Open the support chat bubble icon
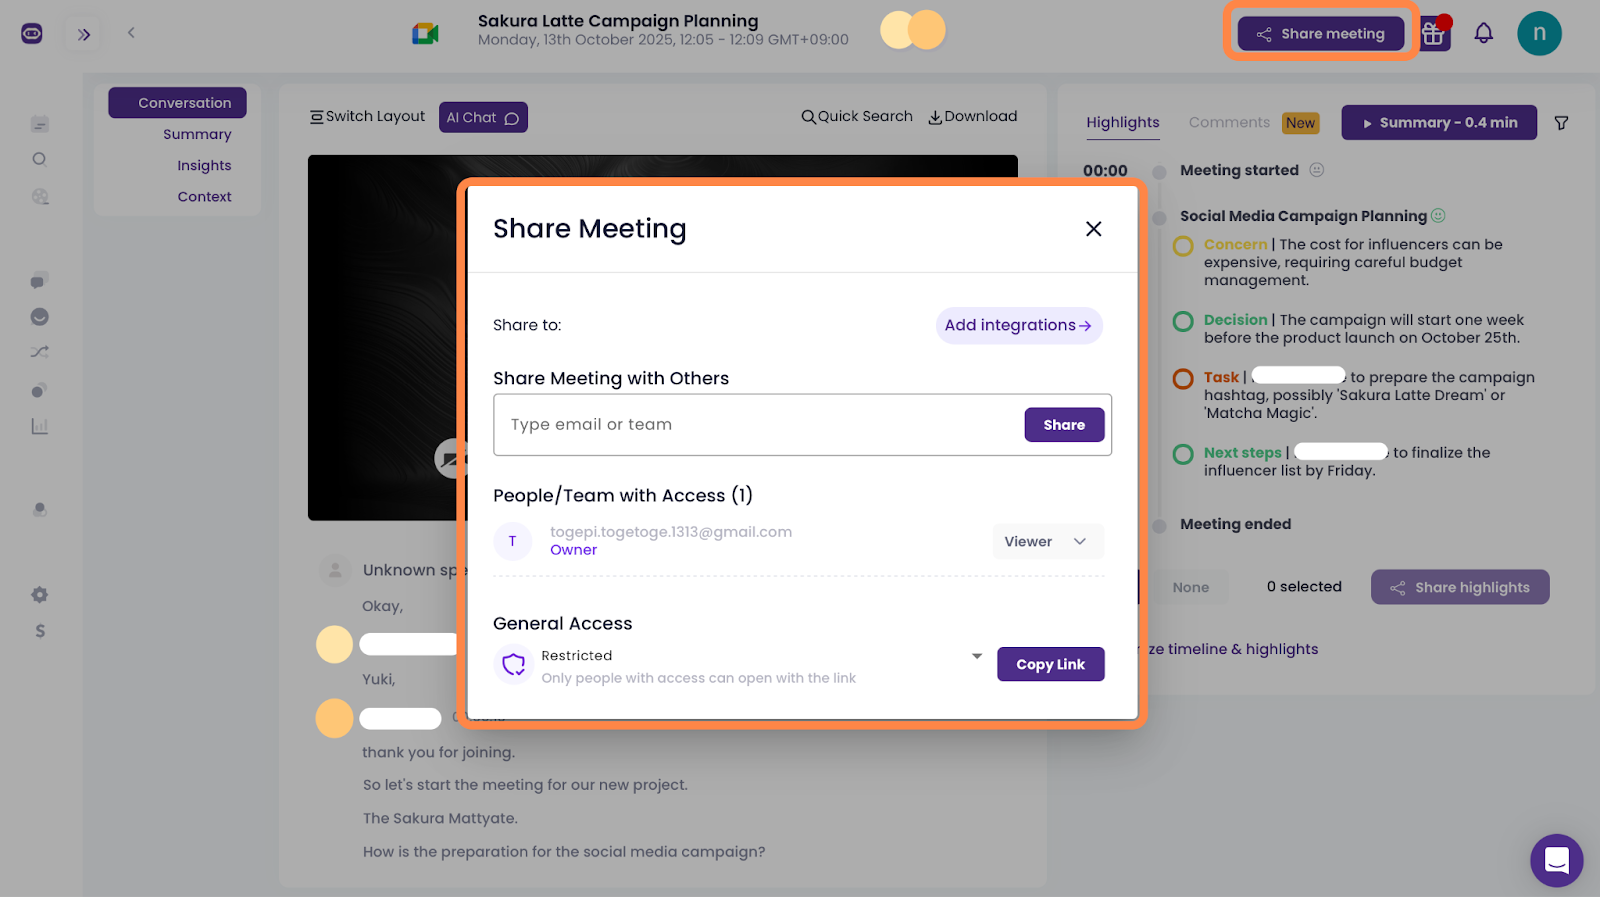The height and width of the screenshot is (897, 1600). 1556,860
